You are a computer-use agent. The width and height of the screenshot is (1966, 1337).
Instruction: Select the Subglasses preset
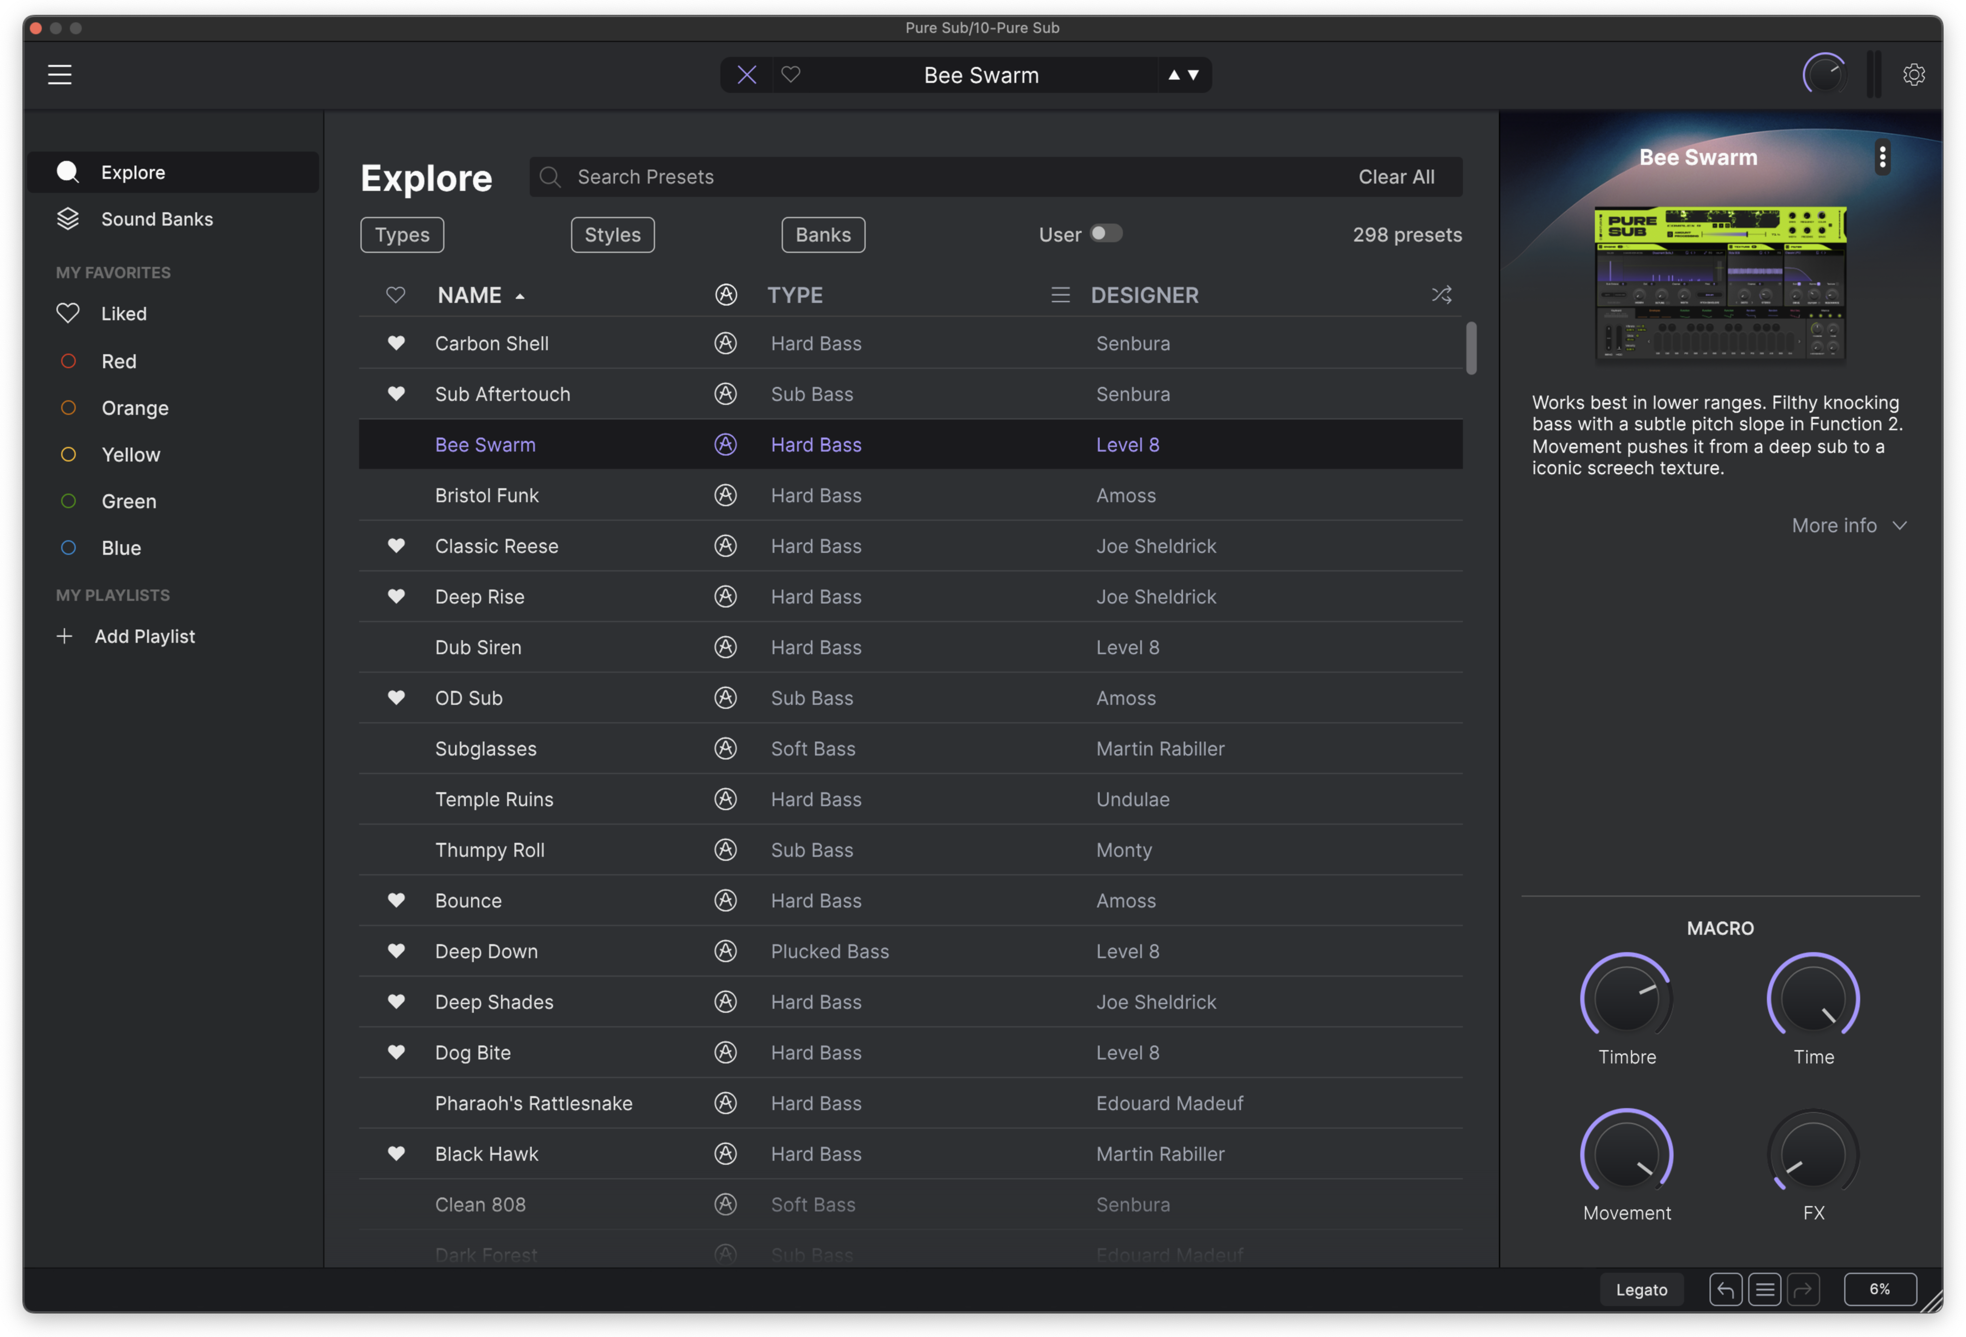point(910,749)
